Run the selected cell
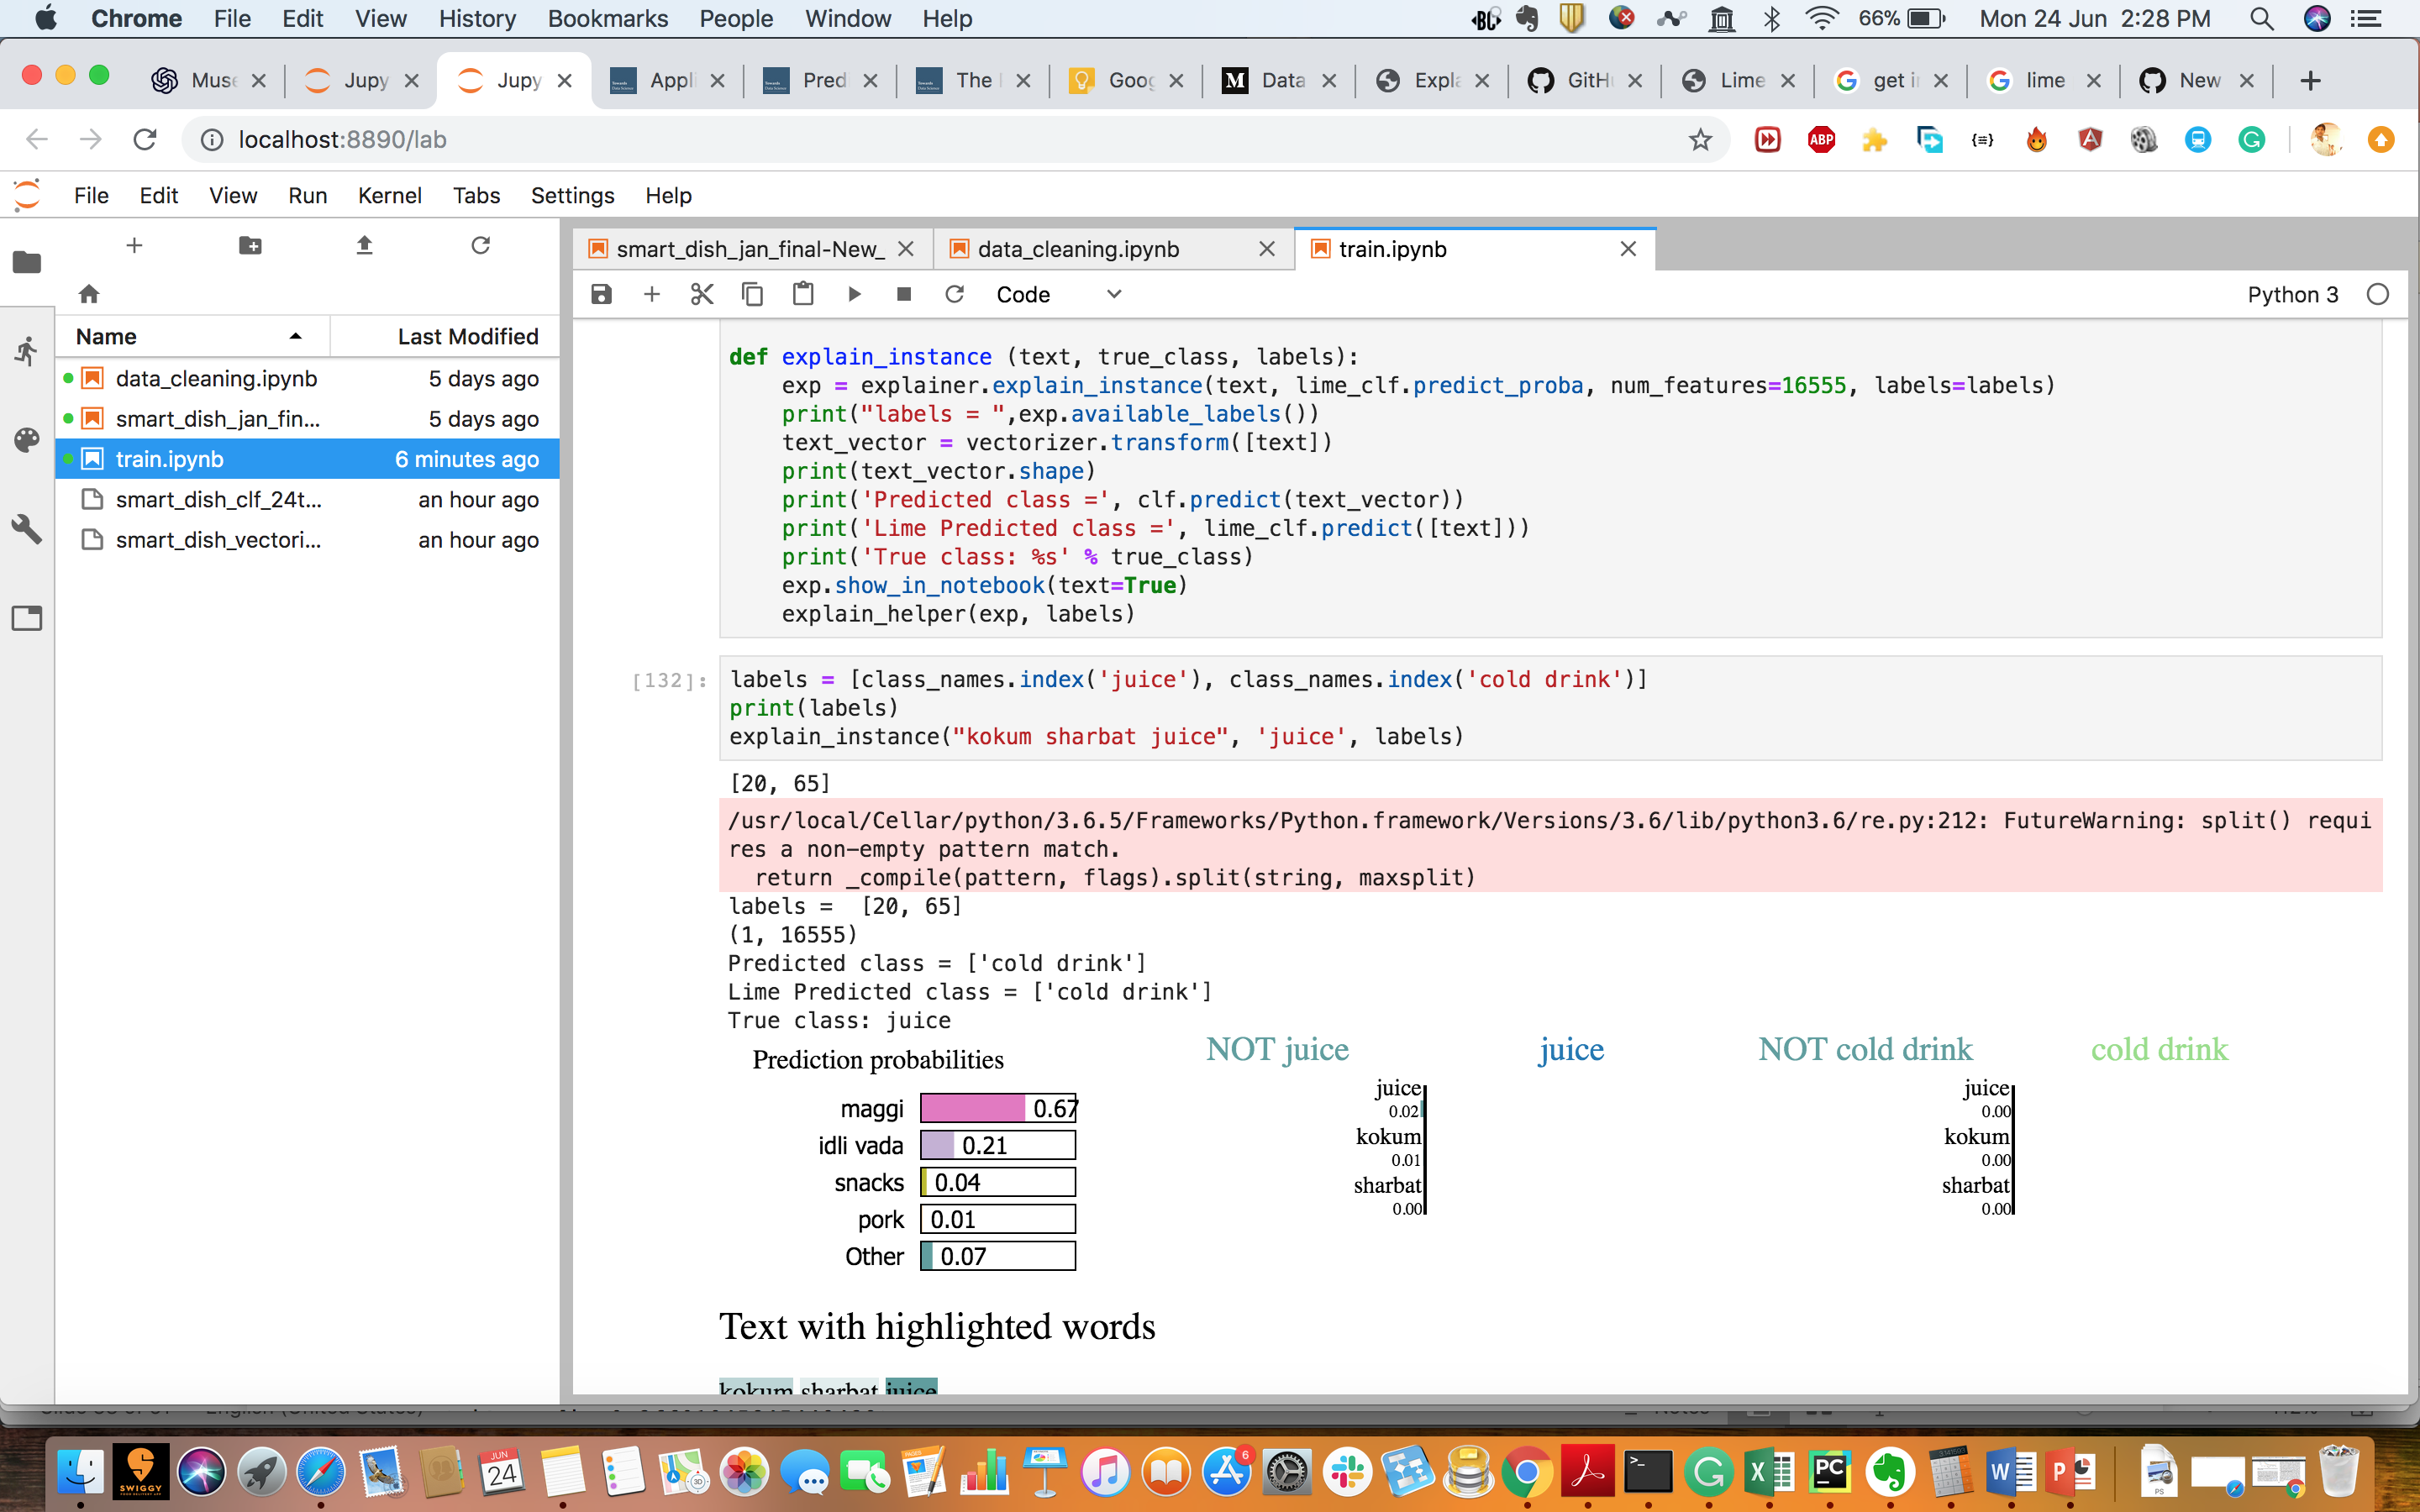 point(854,294)
